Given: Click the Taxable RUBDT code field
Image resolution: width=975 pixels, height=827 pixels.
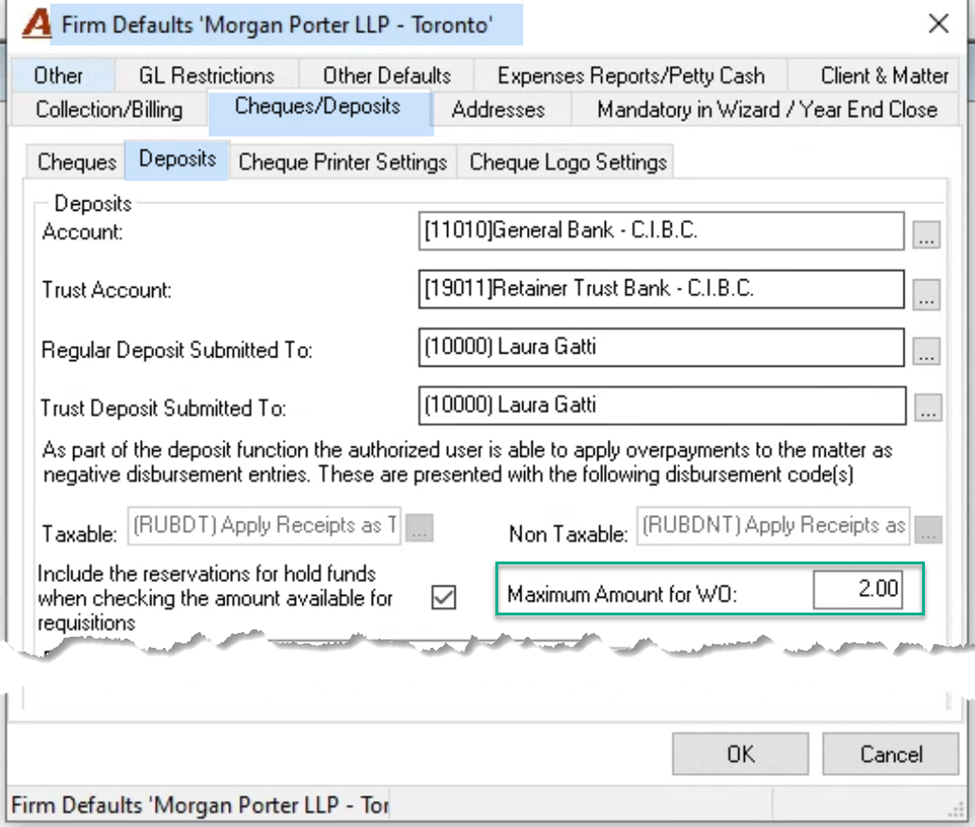Looking at the screenshot, I should (x=264, y=526).
